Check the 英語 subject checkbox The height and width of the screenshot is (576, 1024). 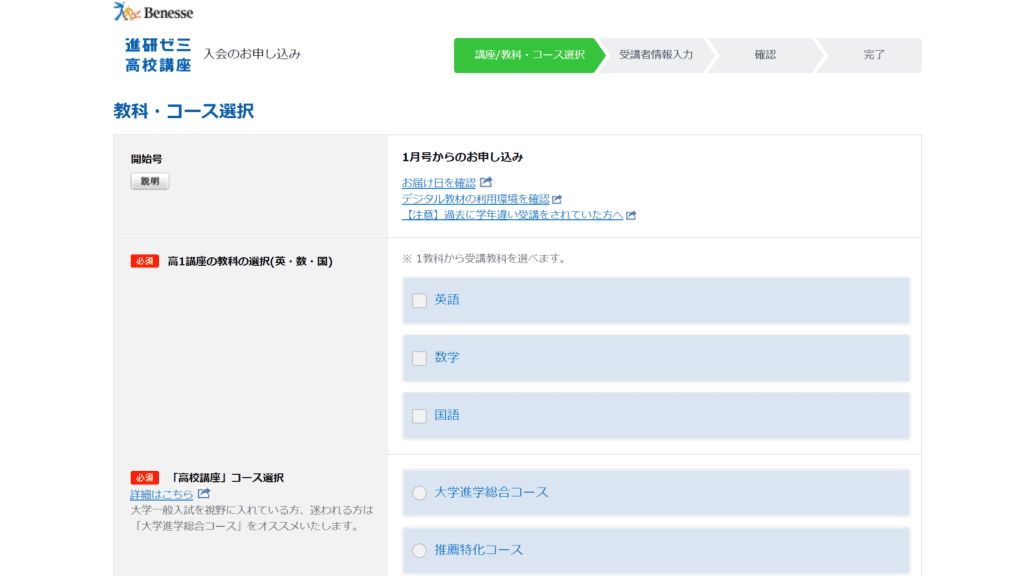coord(419,300)
